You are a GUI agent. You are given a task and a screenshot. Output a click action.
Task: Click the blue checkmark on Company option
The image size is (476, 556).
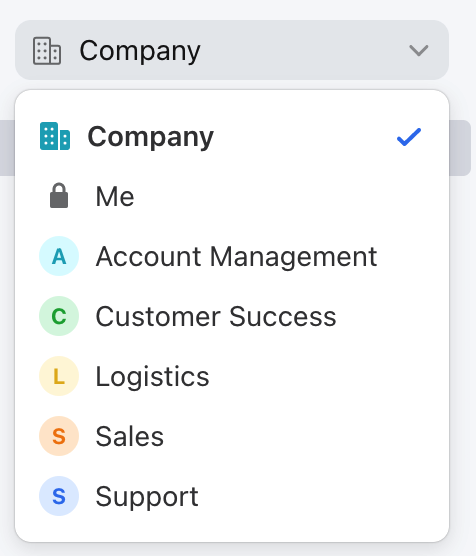point(409,137)
